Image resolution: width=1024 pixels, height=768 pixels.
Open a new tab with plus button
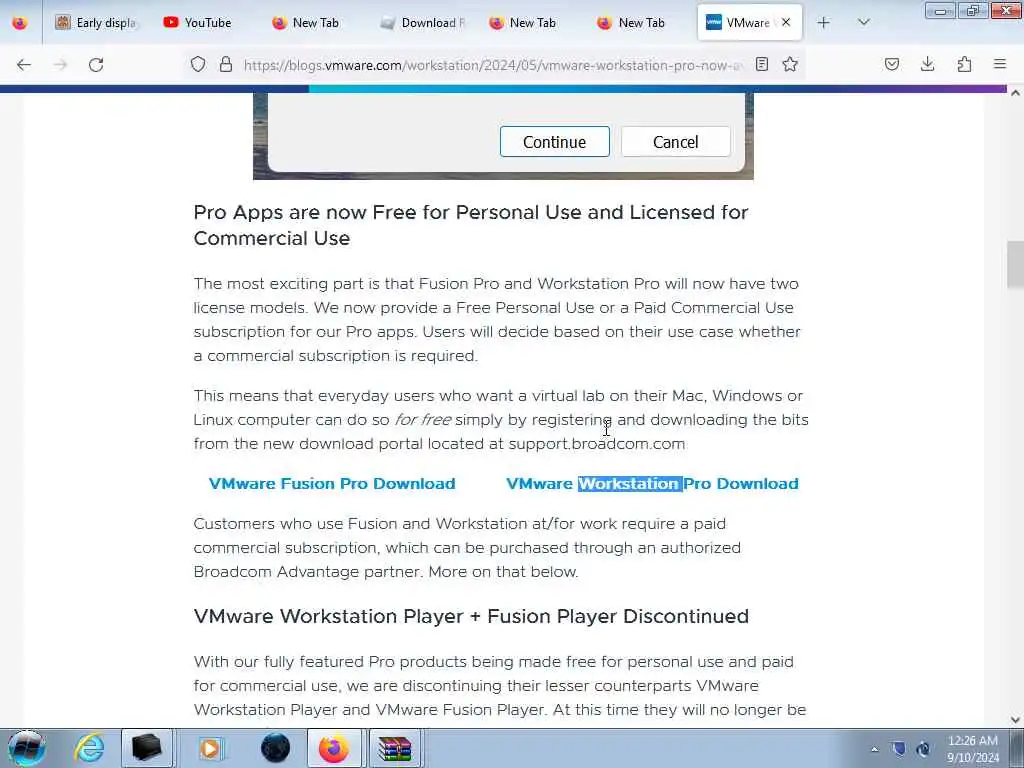pyautogui.click(x=824, y=23)
